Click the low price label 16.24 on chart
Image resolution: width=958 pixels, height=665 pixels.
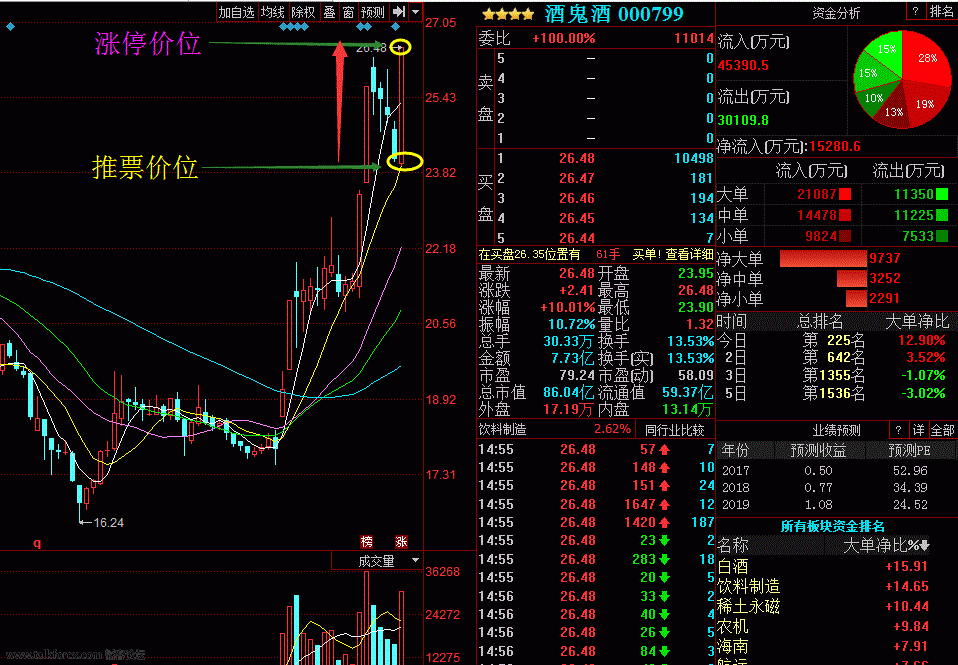109,523
